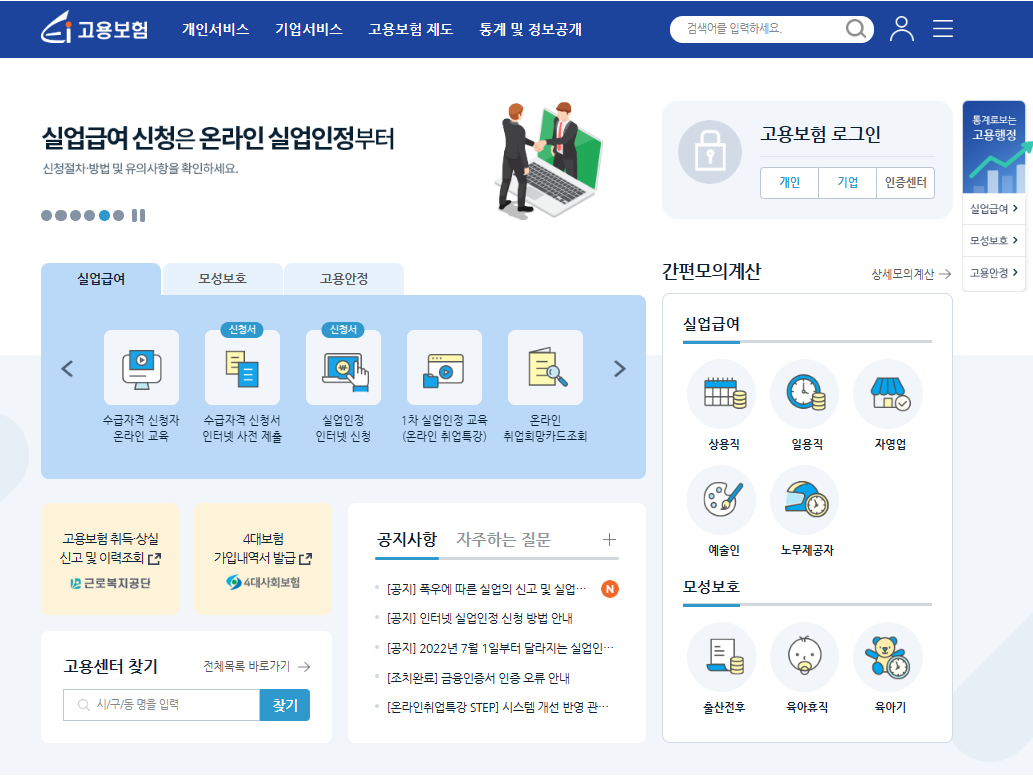The width and height of the screenshot is (1033, 779).
Task: Click the orange N new-post badge
Action: click(610, 589)
